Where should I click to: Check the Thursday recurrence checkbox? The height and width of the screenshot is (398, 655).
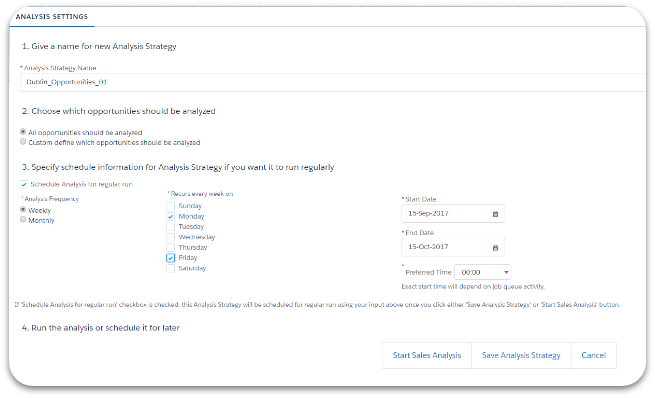coord(170,248)
